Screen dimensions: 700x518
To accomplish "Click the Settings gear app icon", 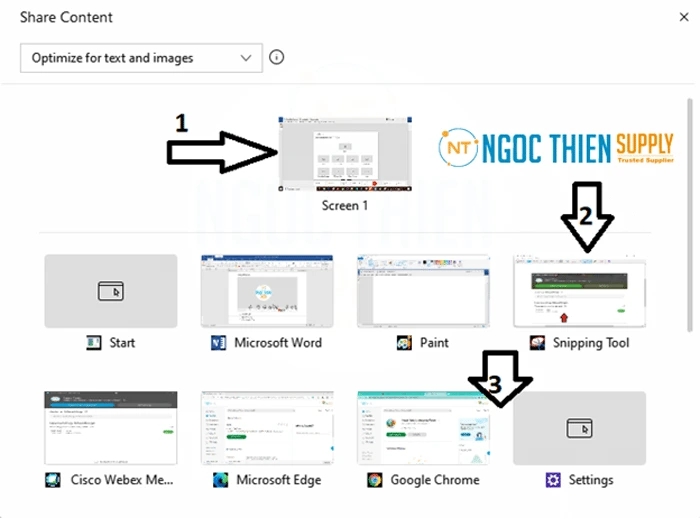I will [553, 480].
